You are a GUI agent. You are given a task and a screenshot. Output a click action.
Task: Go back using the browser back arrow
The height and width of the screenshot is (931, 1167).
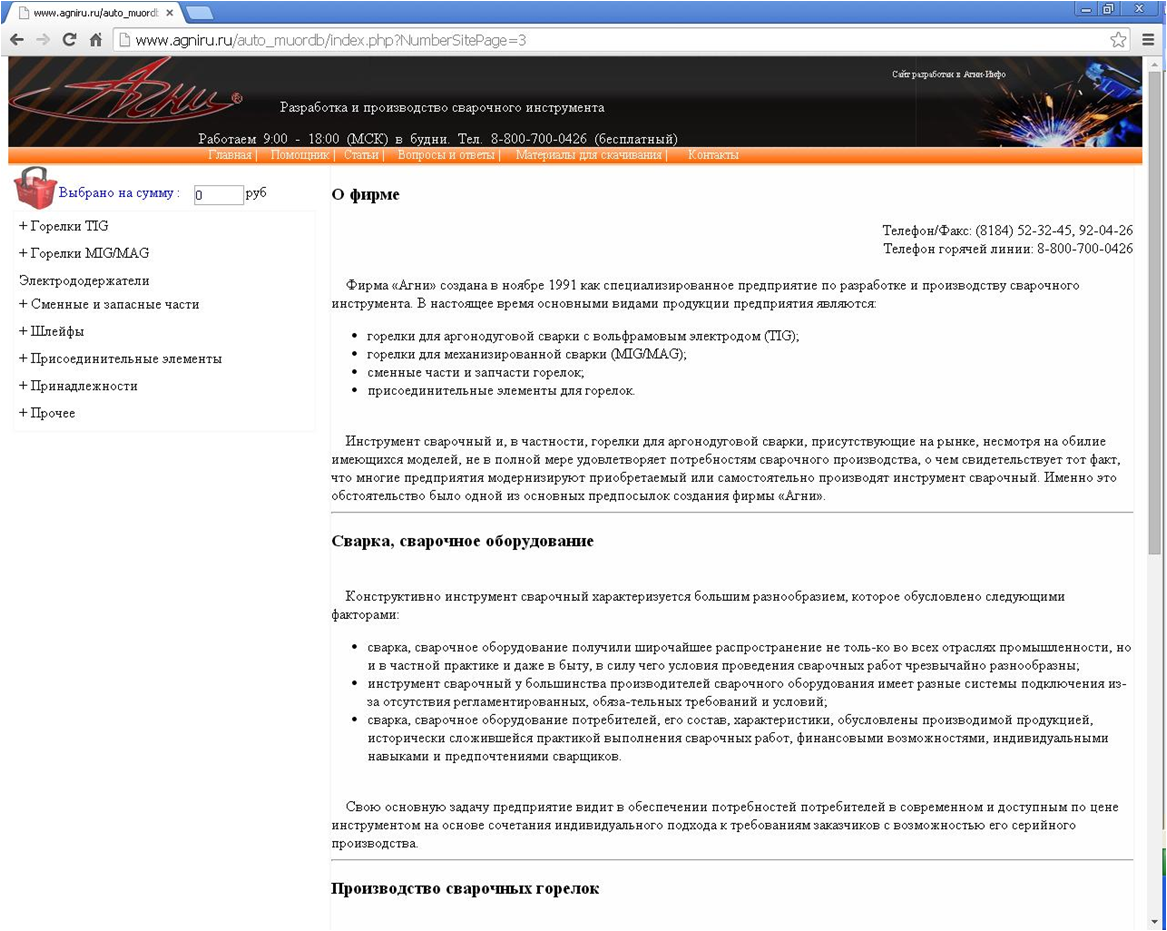coord(16,40)
